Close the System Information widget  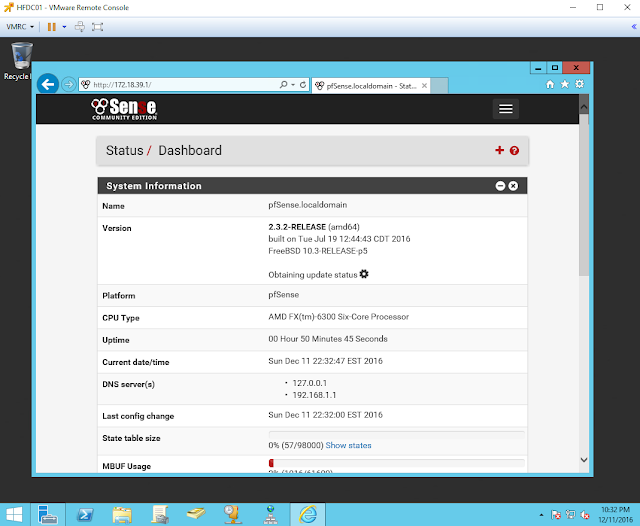[513, 186]
